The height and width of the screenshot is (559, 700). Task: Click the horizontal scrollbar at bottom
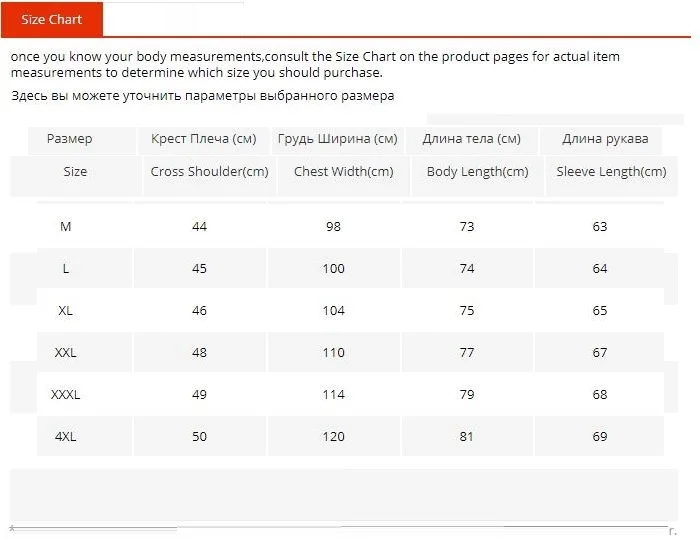(x=339, y=528)
